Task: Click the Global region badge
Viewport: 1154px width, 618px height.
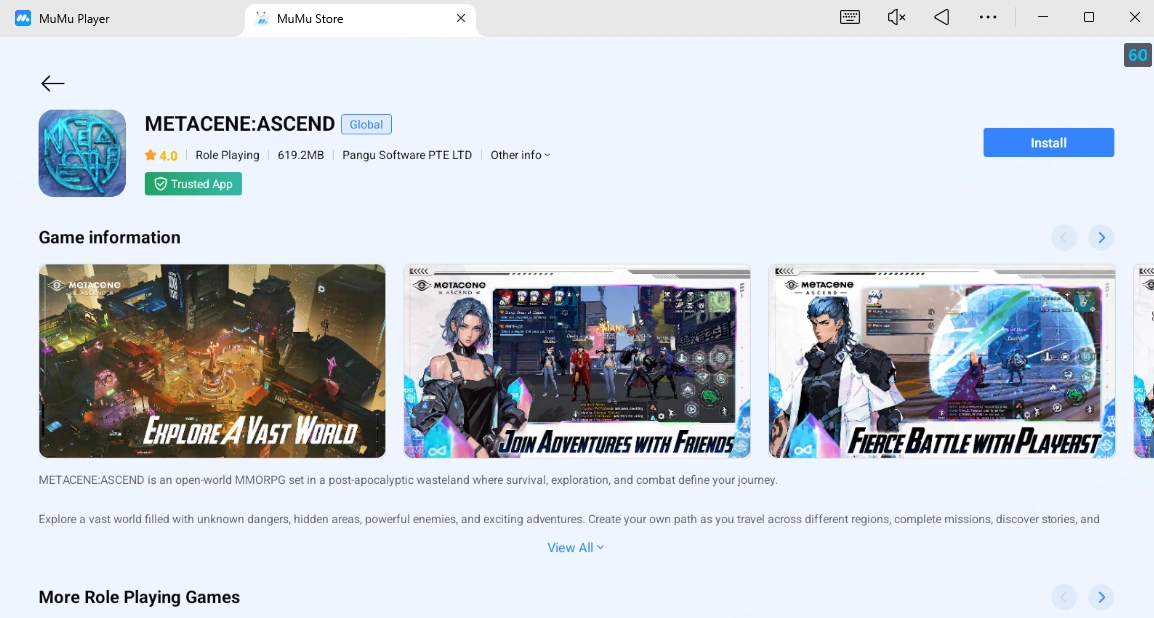Action: (x=367, y=124)
